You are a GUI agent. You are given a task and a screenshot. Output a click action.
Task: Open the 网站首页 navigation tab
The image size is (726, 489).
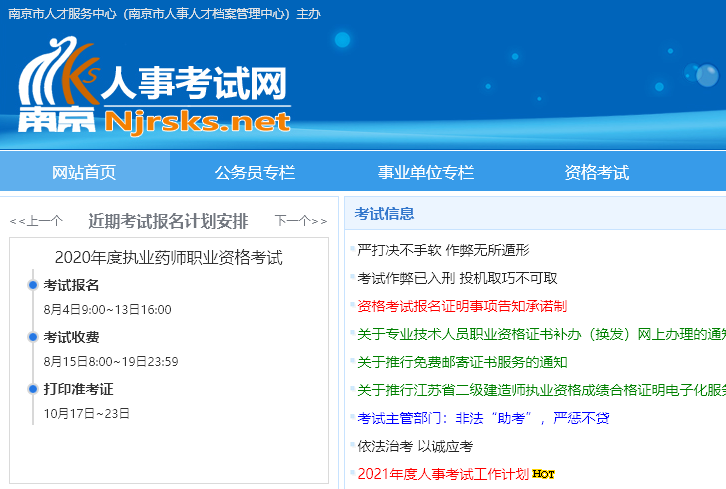tap(84, 172)
